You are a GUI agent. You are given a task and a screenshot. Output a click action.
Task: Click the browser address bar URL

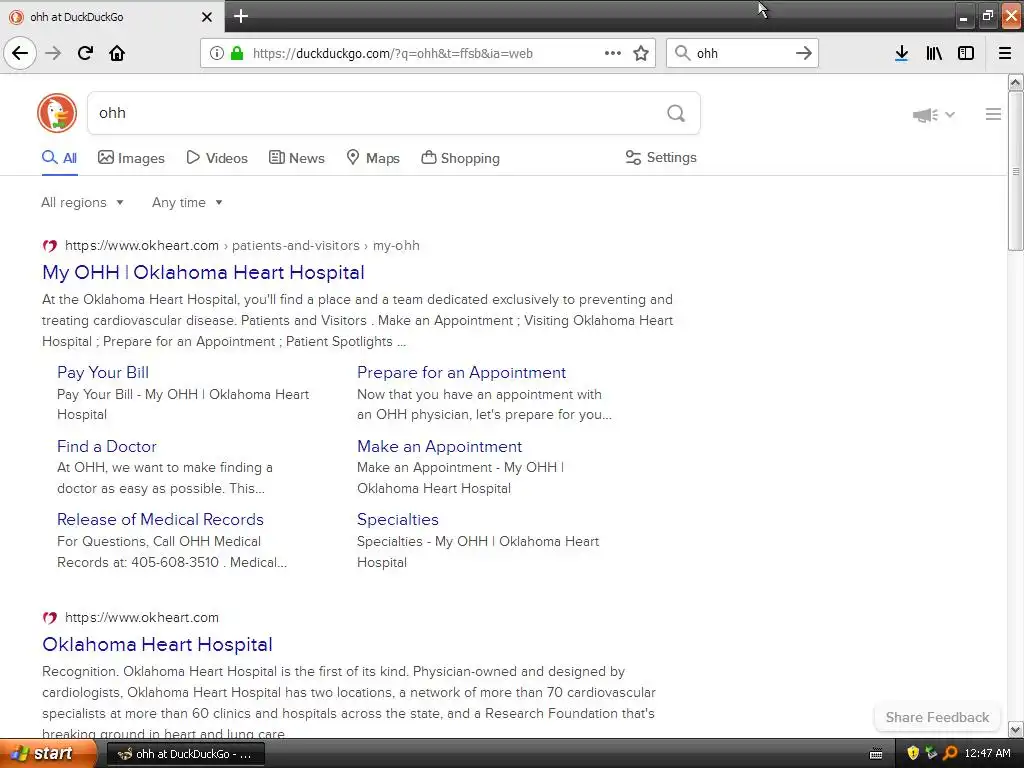(x=392, y=53)
